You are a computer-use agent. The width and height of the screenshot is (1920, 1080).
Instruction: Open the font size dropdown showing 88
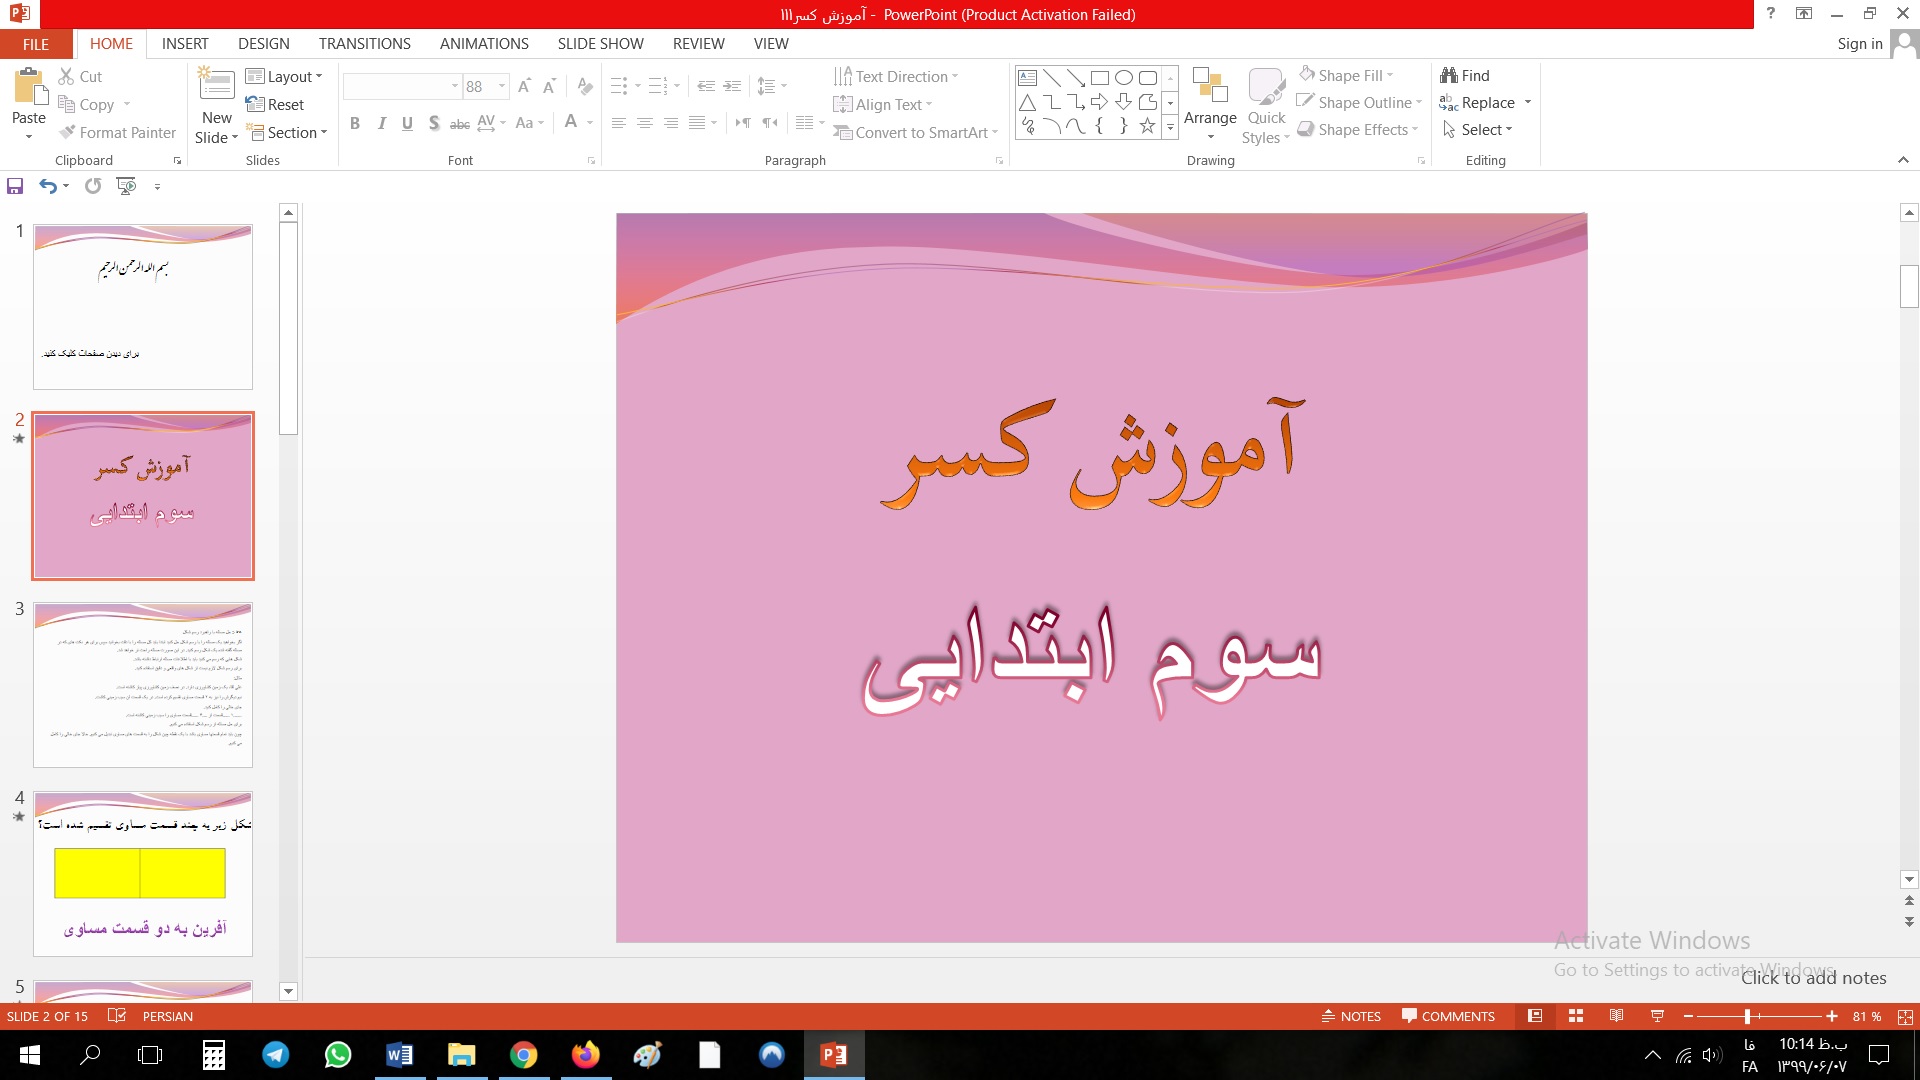pos(502,87)
